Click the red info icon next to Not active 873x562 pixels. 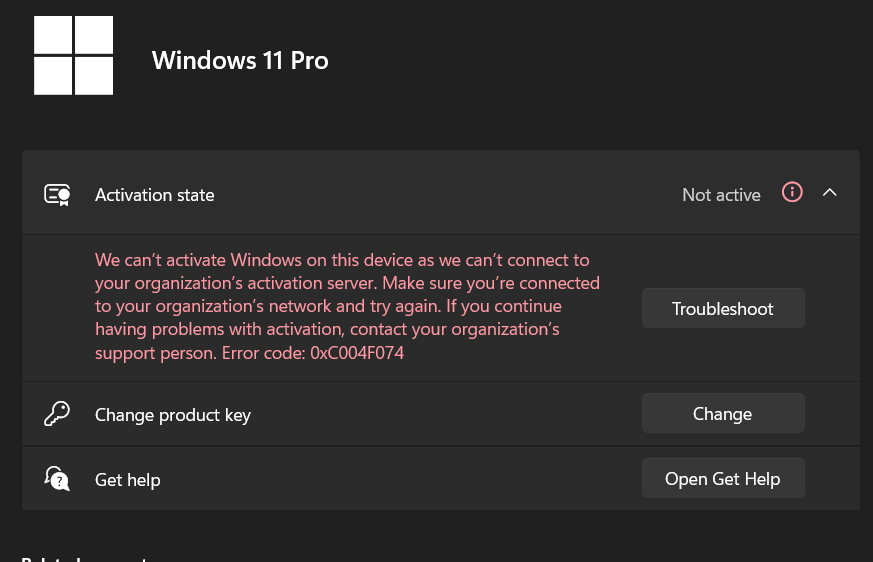click(792, 193)
